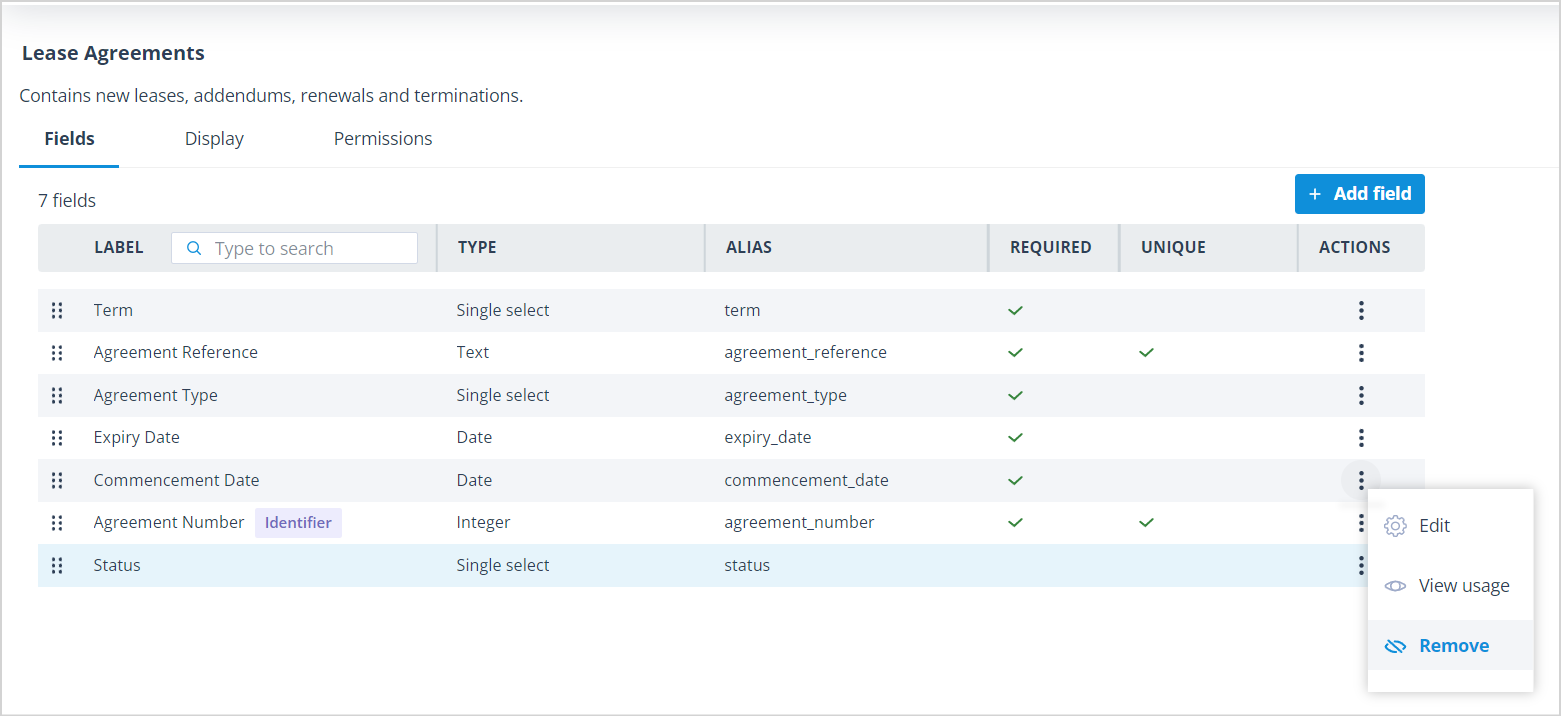The width and height of the screenshot is (1561, 716).
Task: Select the Commencement Date label
Action: 176,480
